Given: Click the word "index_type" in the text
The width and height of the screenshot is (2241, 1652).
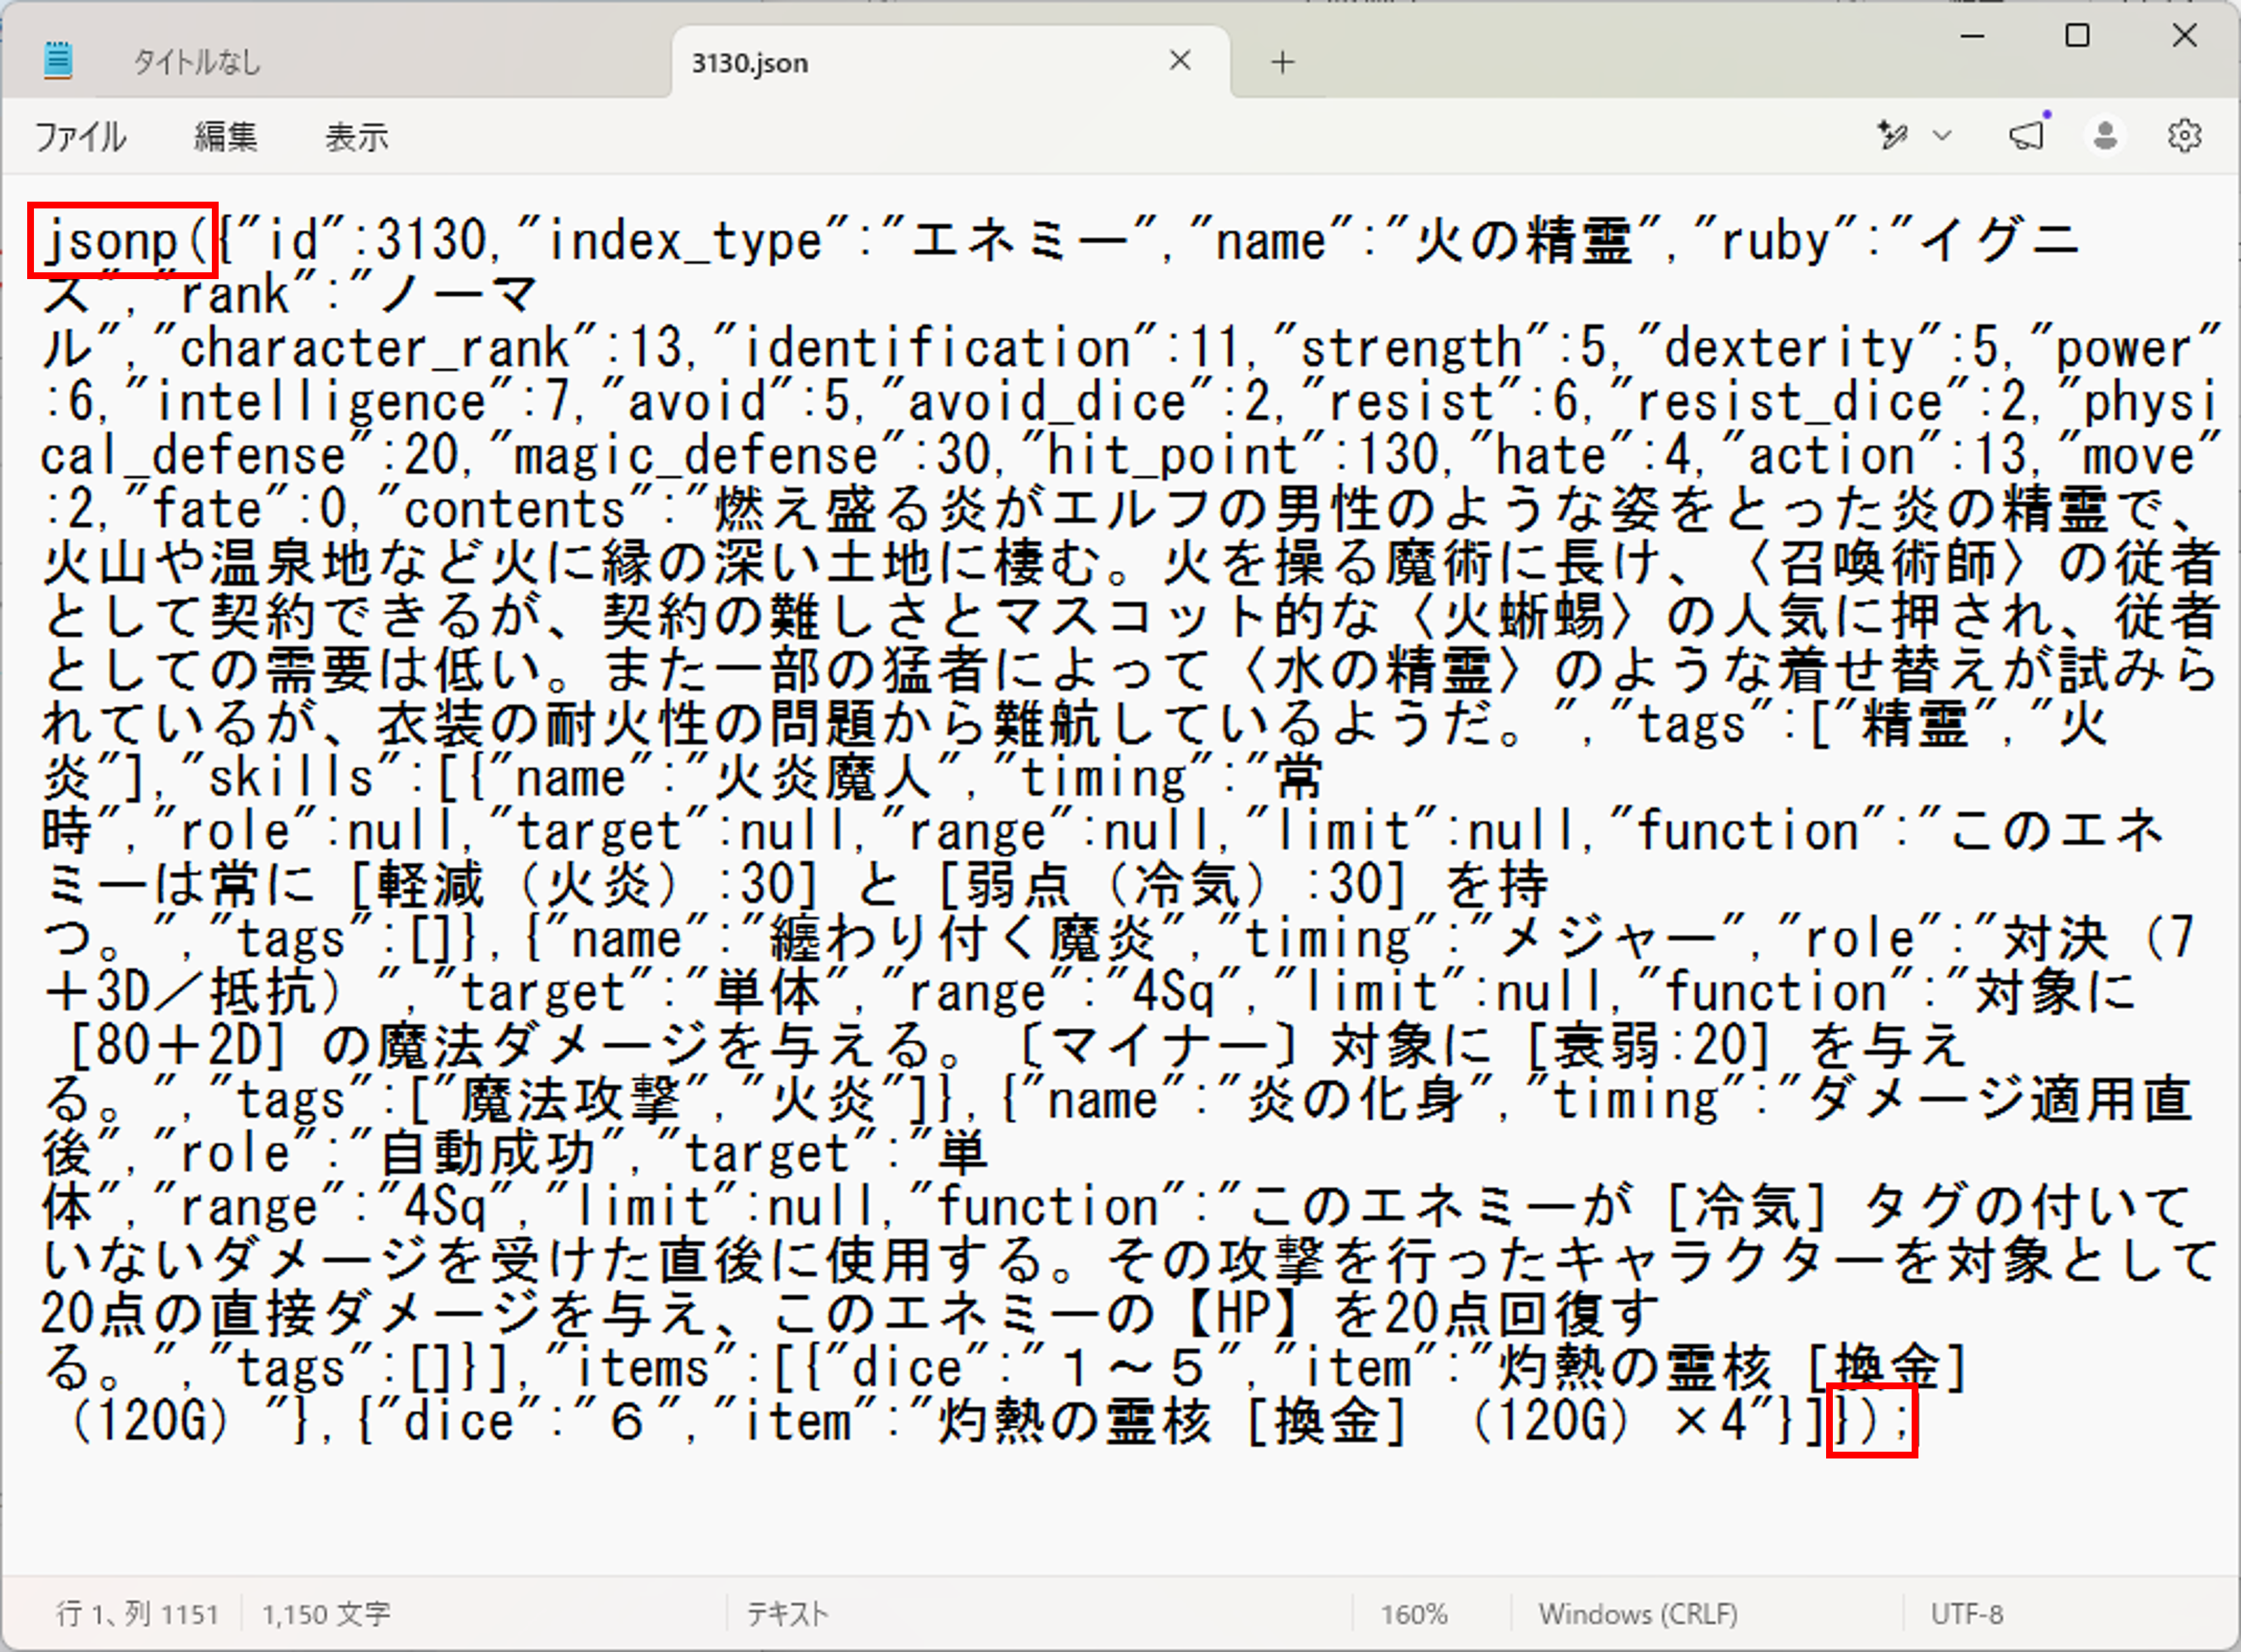Looking at the screenshot, I should click(685, 241).
